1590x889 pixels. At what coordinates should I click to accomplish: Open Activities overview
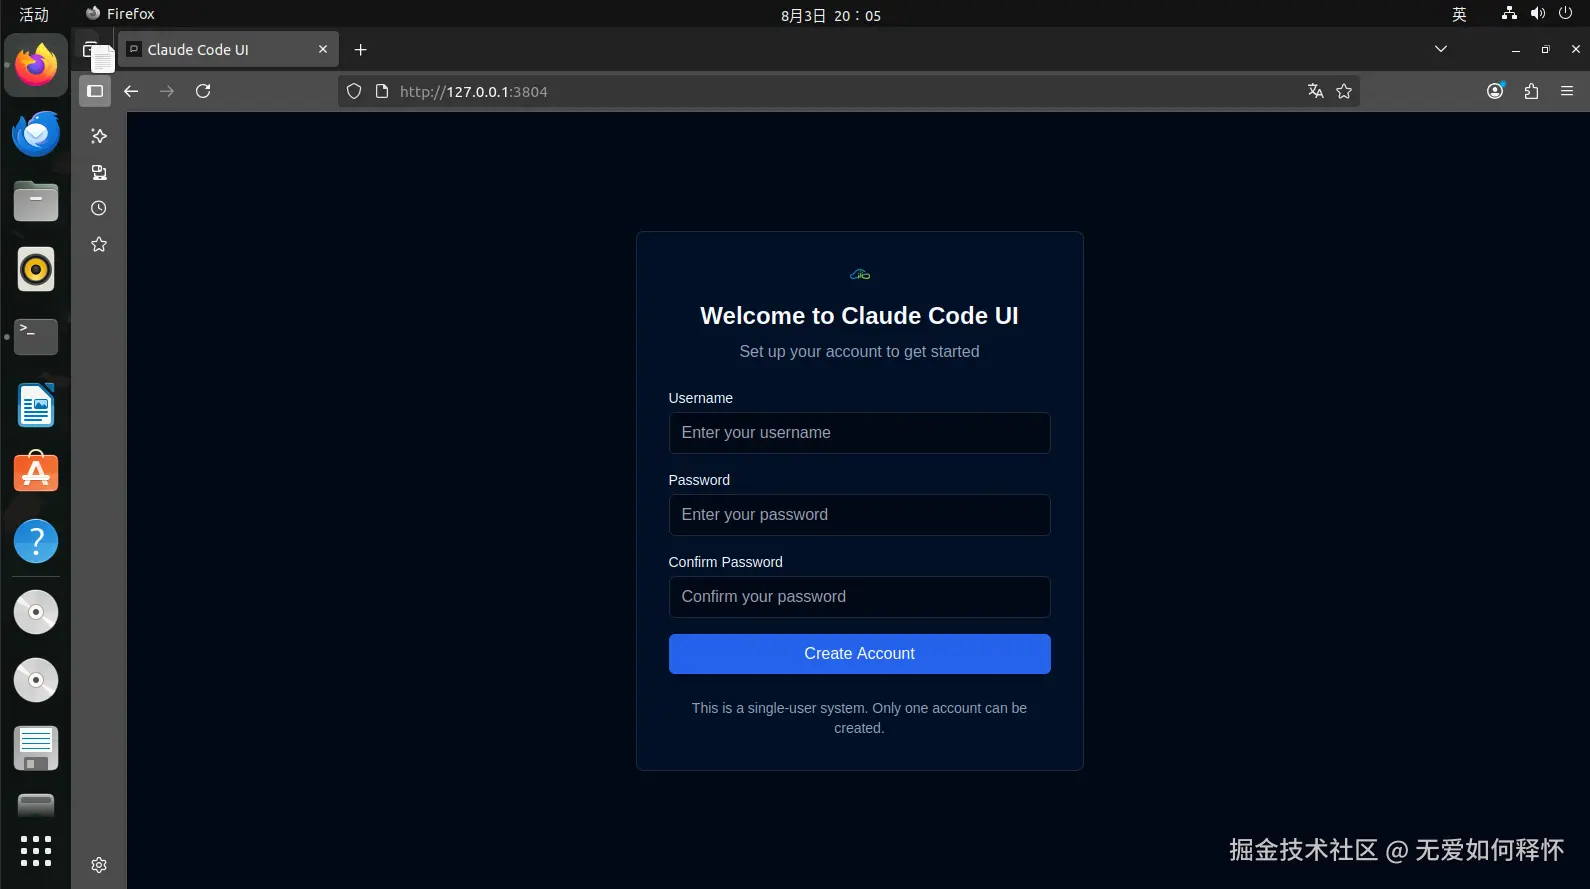pyautogui.click(x=34, y=14)
